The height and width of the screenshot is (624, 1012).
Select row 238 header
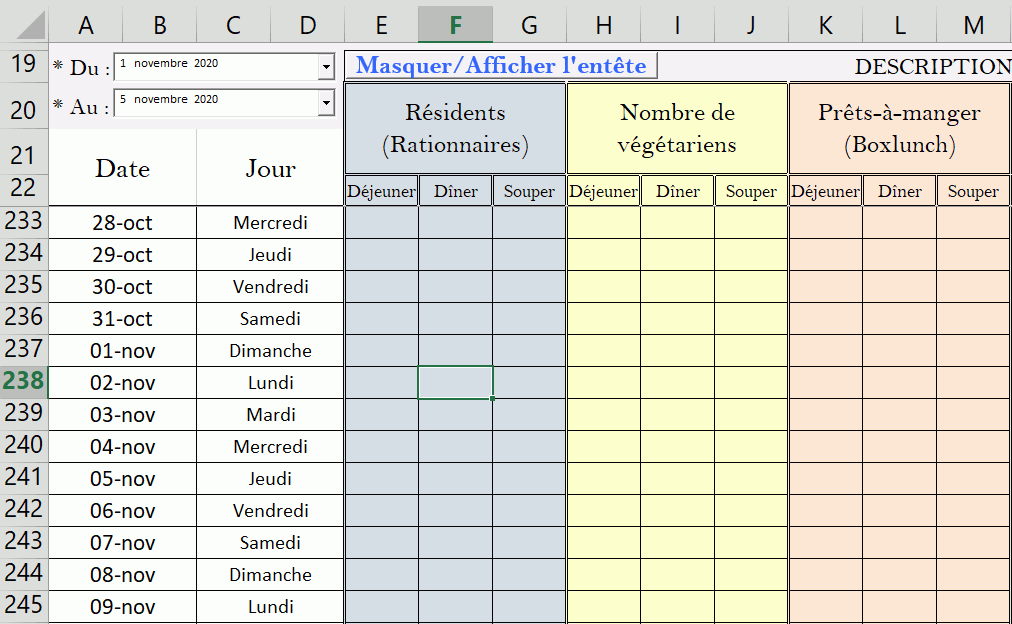tap(23, 382)
